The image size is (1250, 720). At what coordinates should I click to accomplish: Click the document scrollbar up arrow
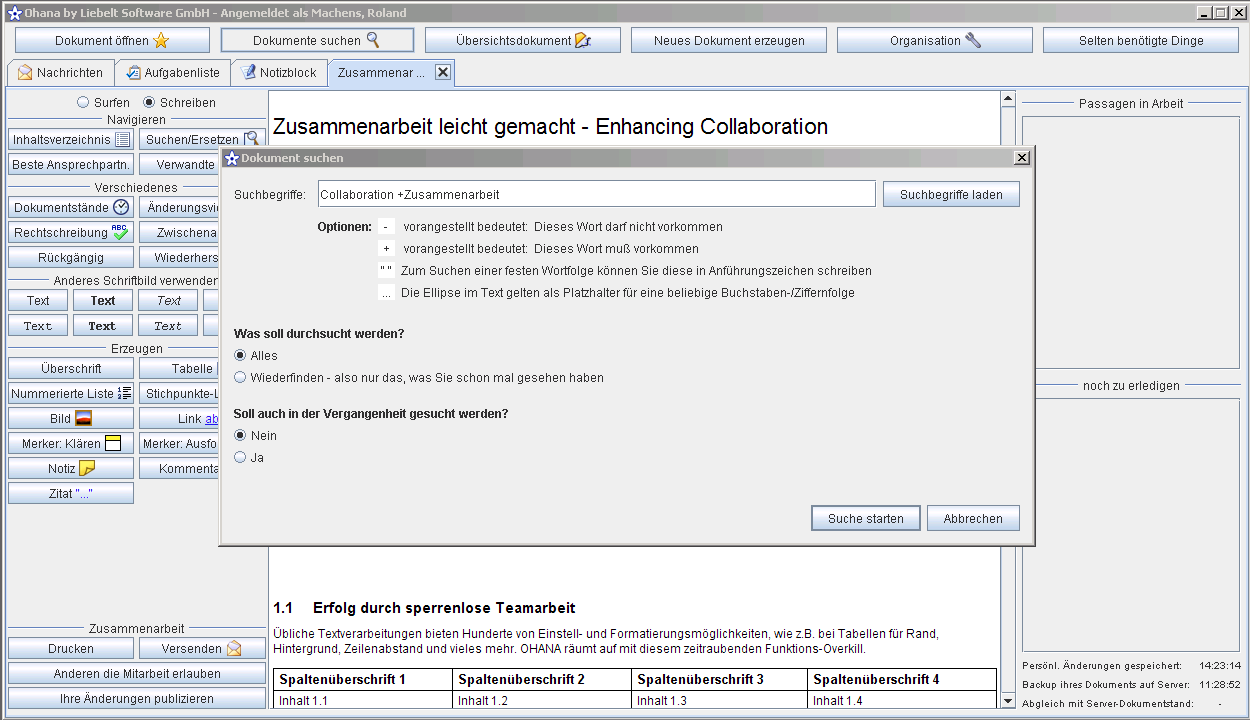[x=1008, y=99]
